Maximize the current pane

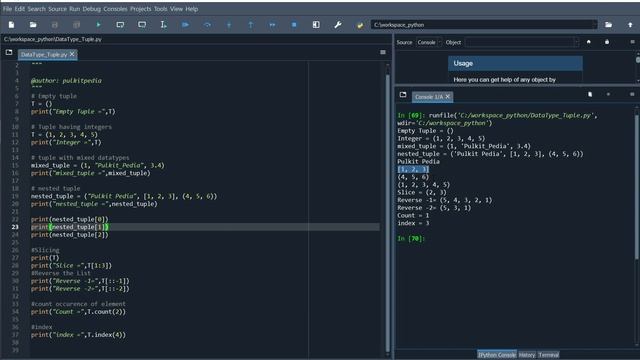tap(316, 25)
